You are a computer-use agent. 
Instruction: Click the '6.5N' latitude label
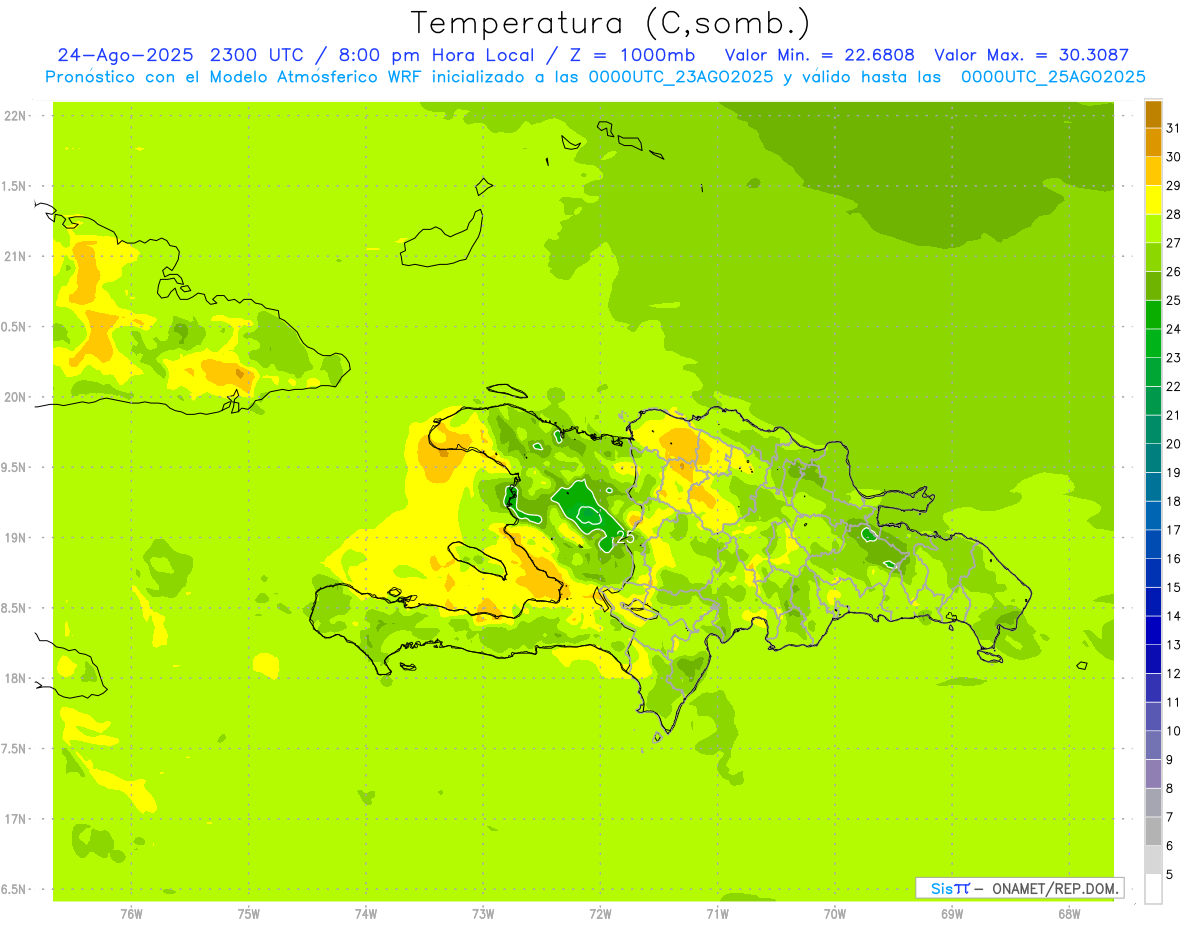tap(15, 889)
